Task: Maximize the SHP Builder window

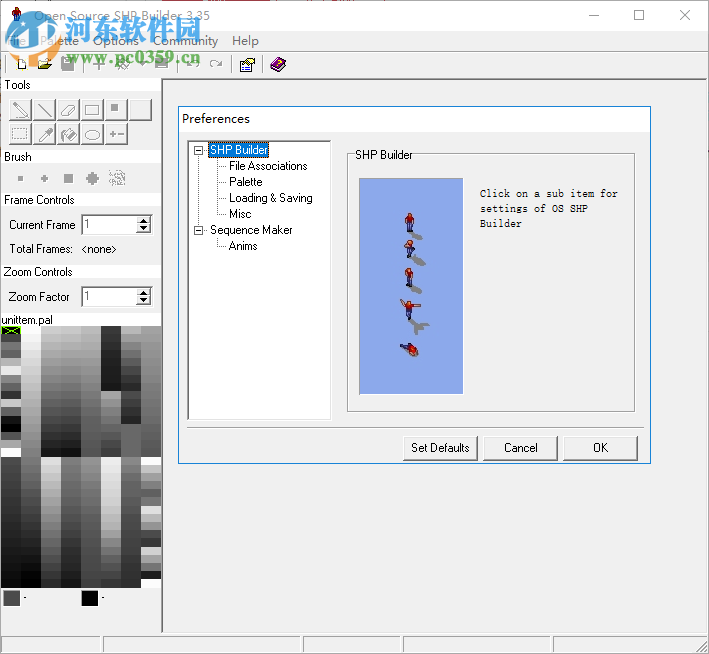Action: [x=639, y=15]
